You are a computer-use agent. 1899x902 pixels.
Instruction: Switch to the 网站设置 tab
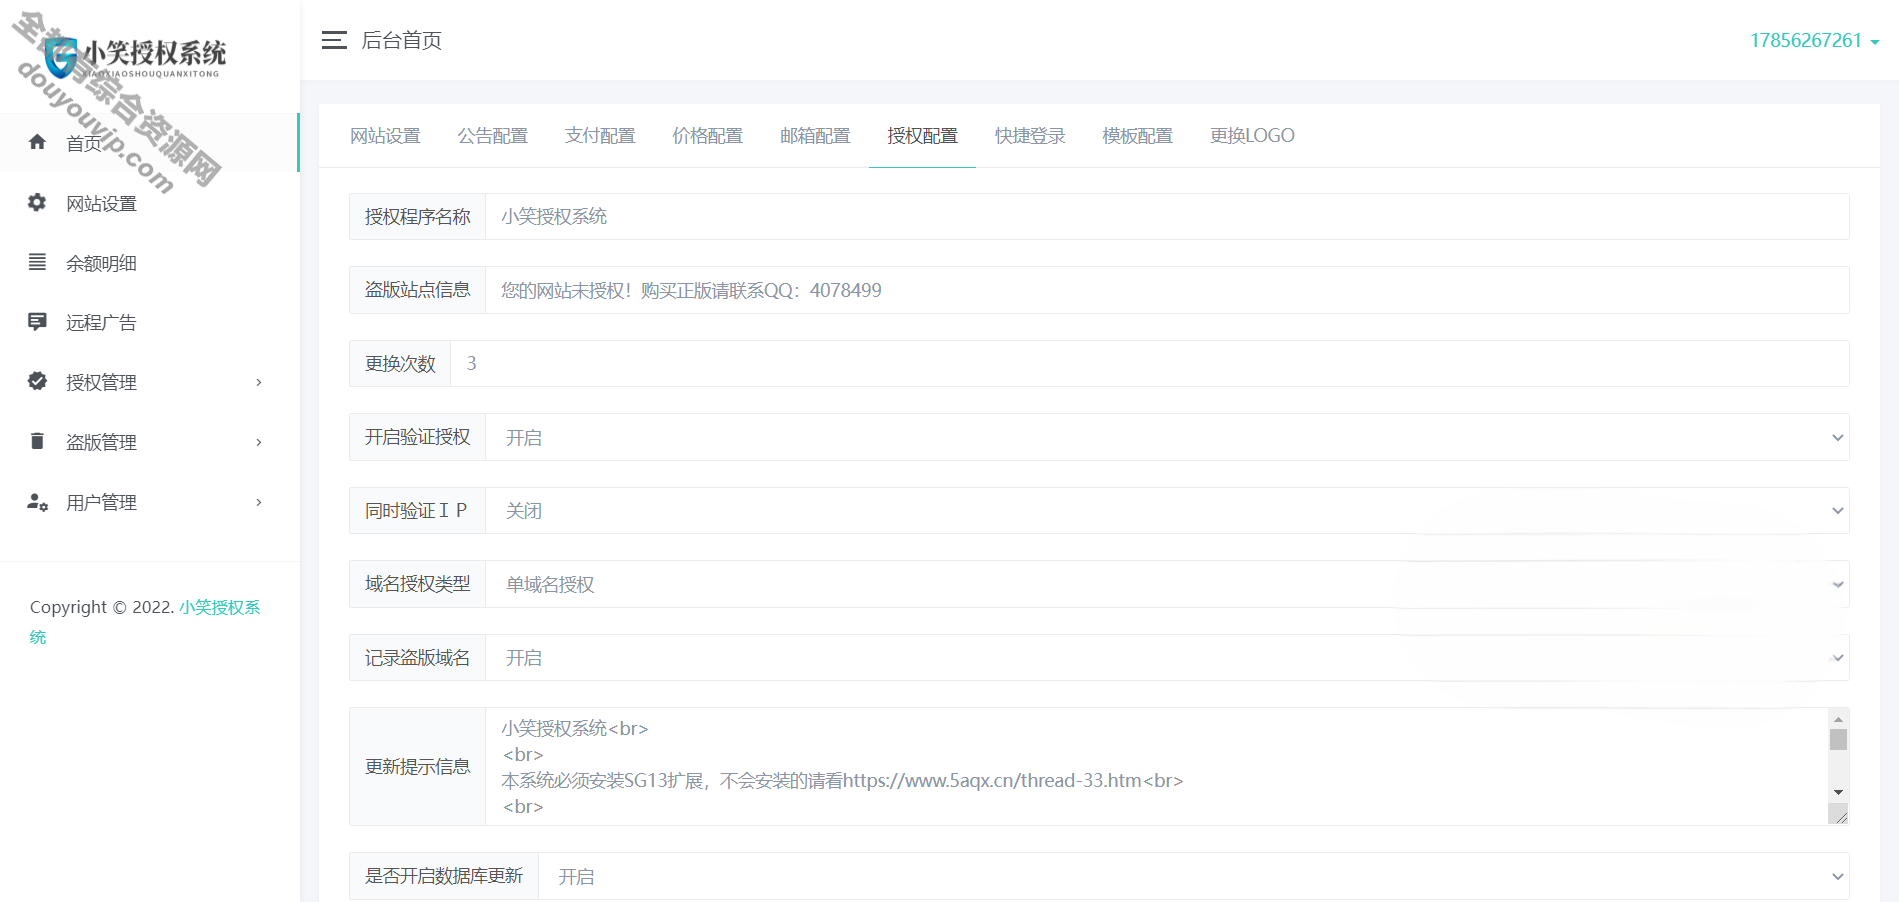pos(385,136)
